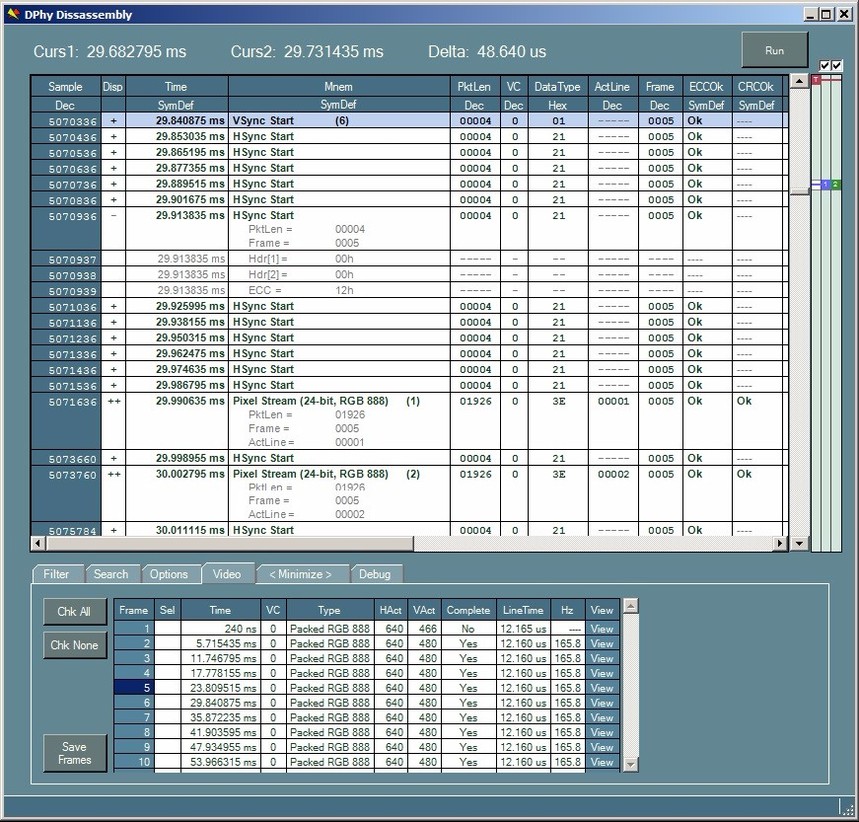Open the Debug tab
The image size is (859, 822).
coord(375,574)
